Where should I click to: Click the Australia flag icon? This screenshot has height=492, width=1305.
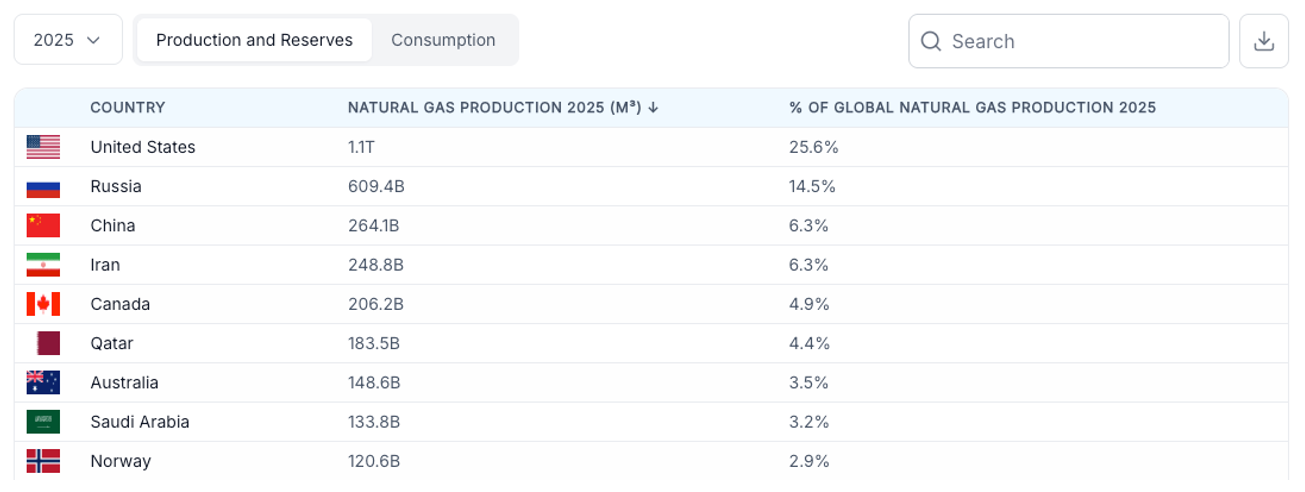click(x=43, y=382)
